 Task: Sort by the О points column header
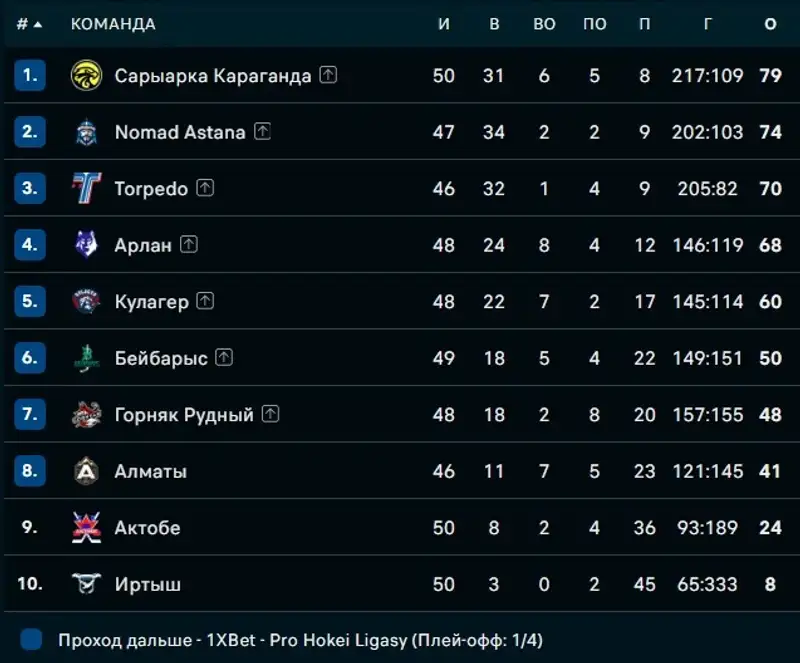point(770,24)
